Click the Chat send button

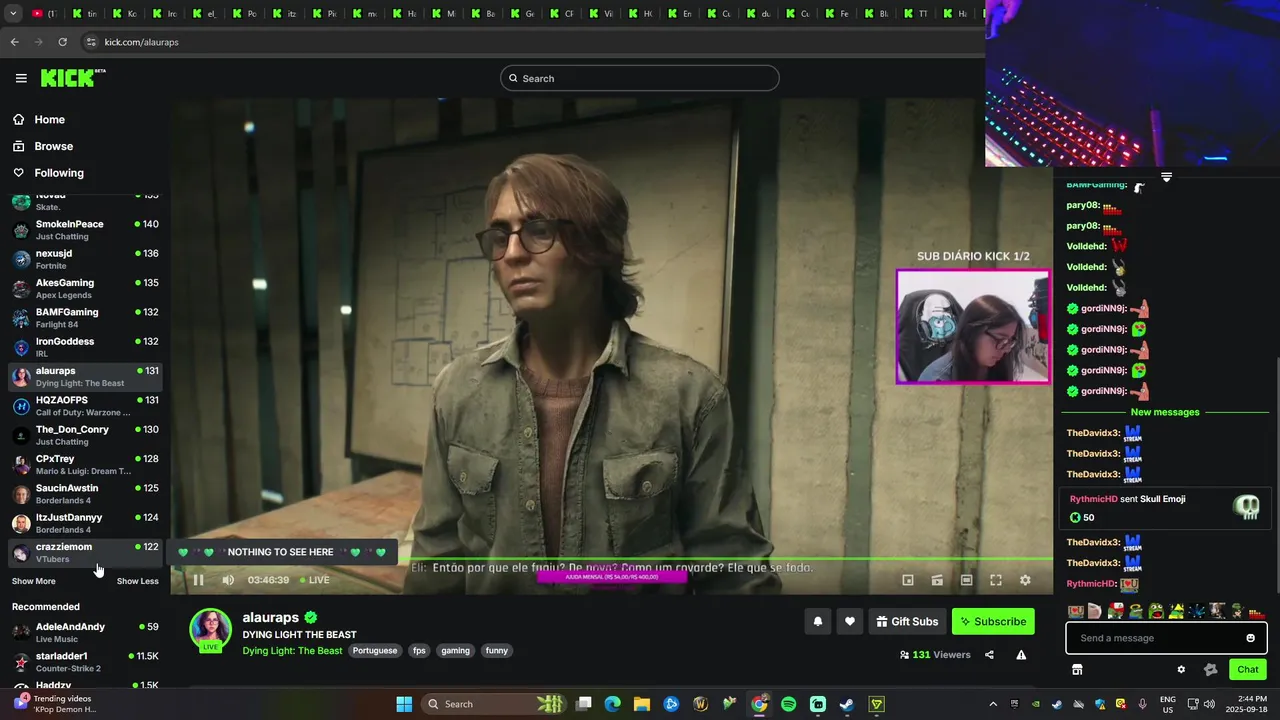pos(1248,669)
